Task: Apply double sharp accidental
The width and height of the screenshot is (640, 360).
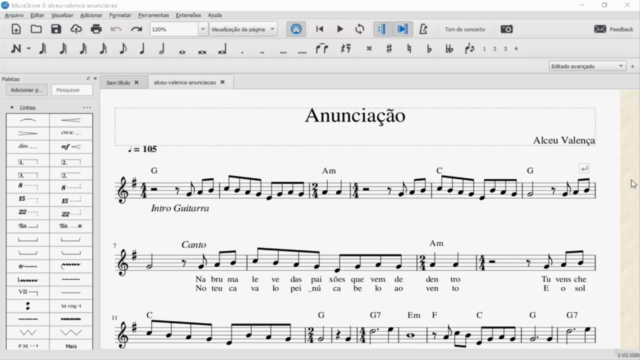Action: click(369, 49)
